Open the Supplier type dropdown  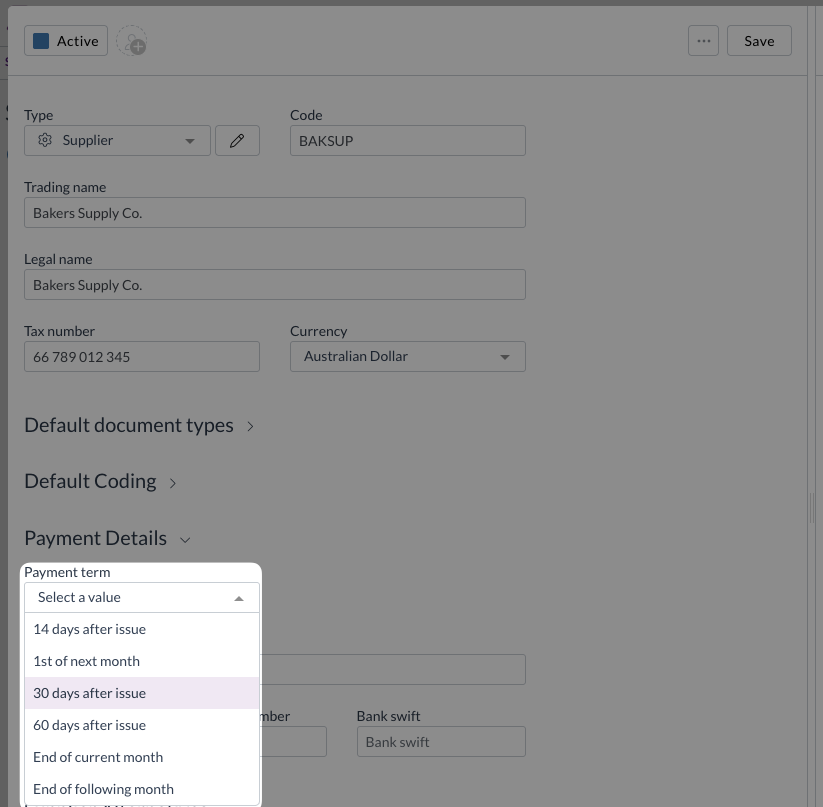coord(117,141)
